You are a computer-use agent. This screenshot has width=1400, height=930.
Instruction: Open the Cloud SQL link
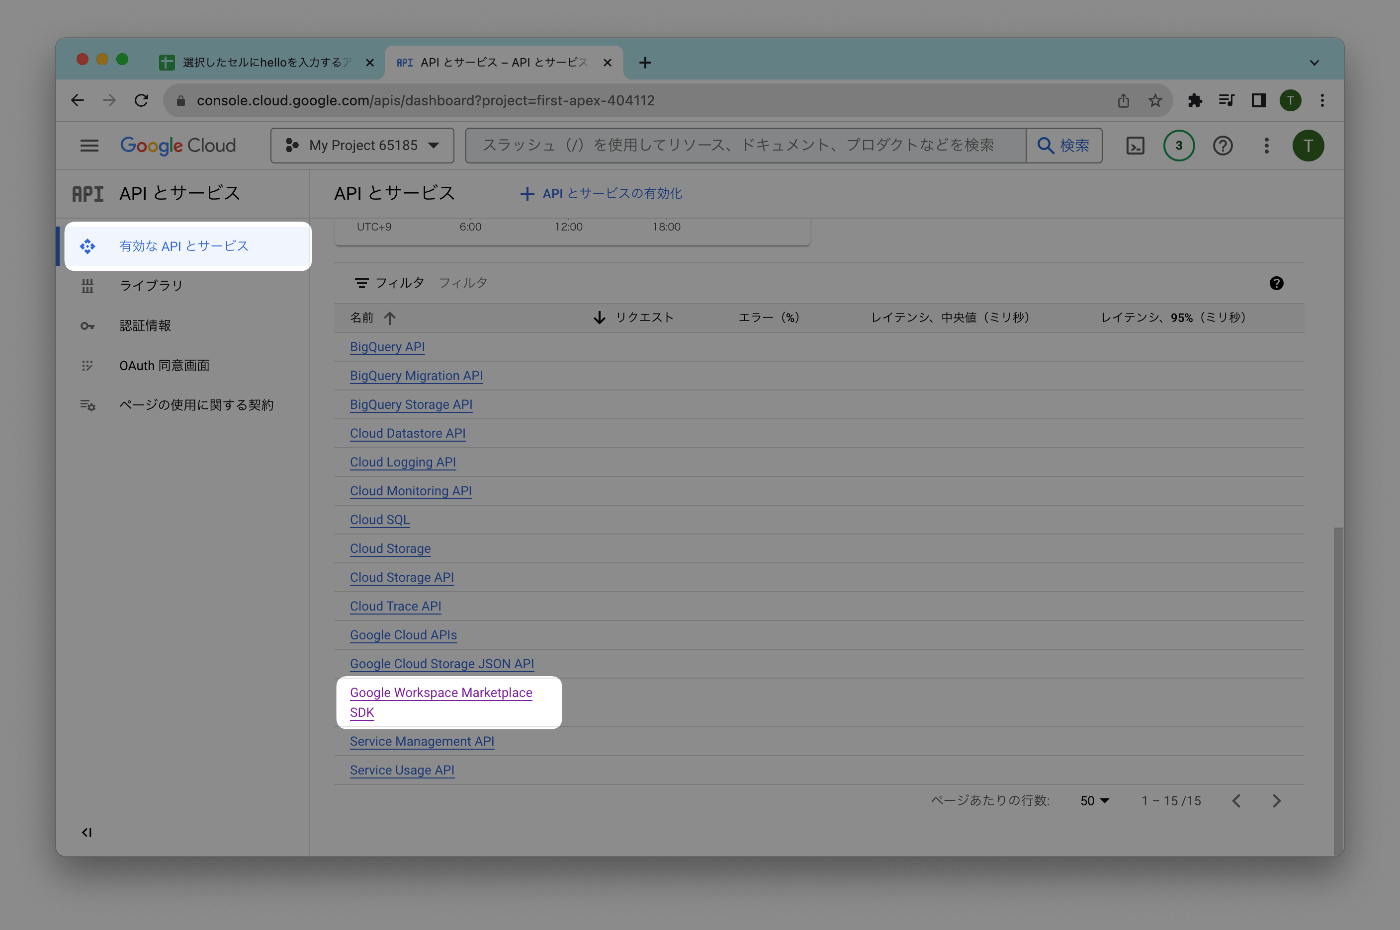[x=380, y=520]
